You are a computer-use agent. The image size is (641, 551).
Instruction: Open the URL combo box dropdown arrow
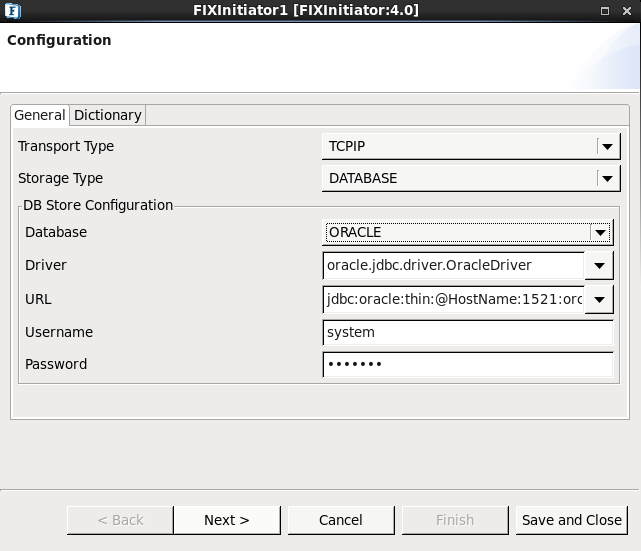pyautogui.click(x=599, y=300)
